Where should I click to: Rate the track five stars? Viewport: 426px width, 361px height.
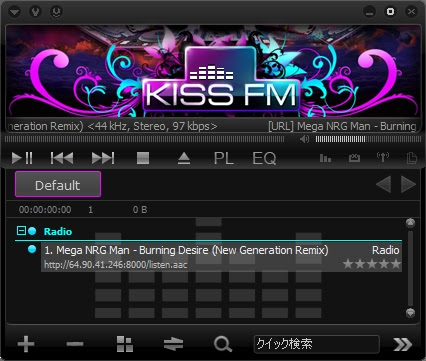pyautogui.click(x=396, y=264)
